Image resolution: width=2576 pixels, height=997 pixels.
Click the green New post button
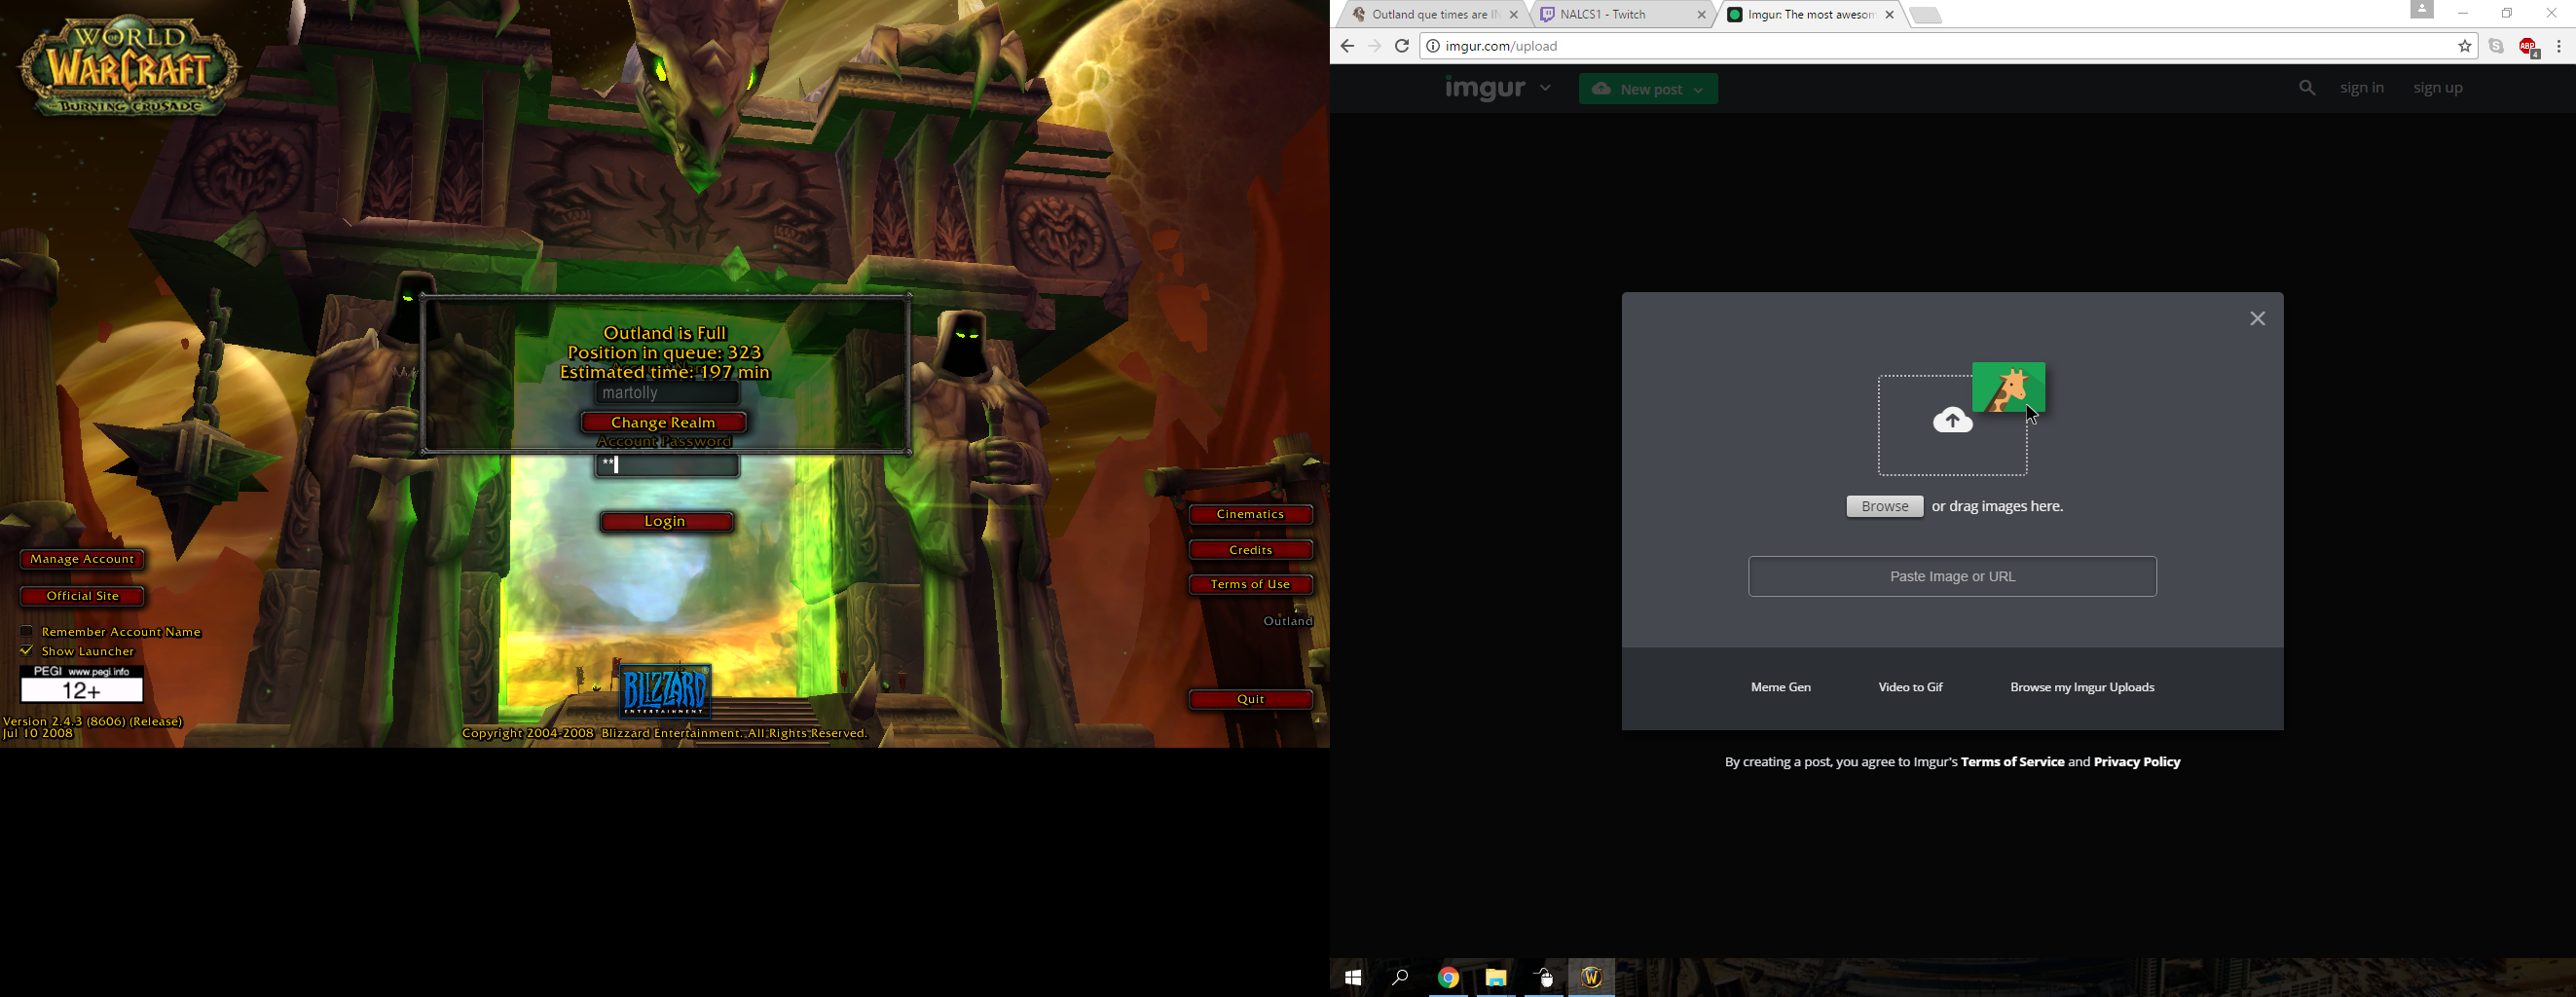[1648, 89]
